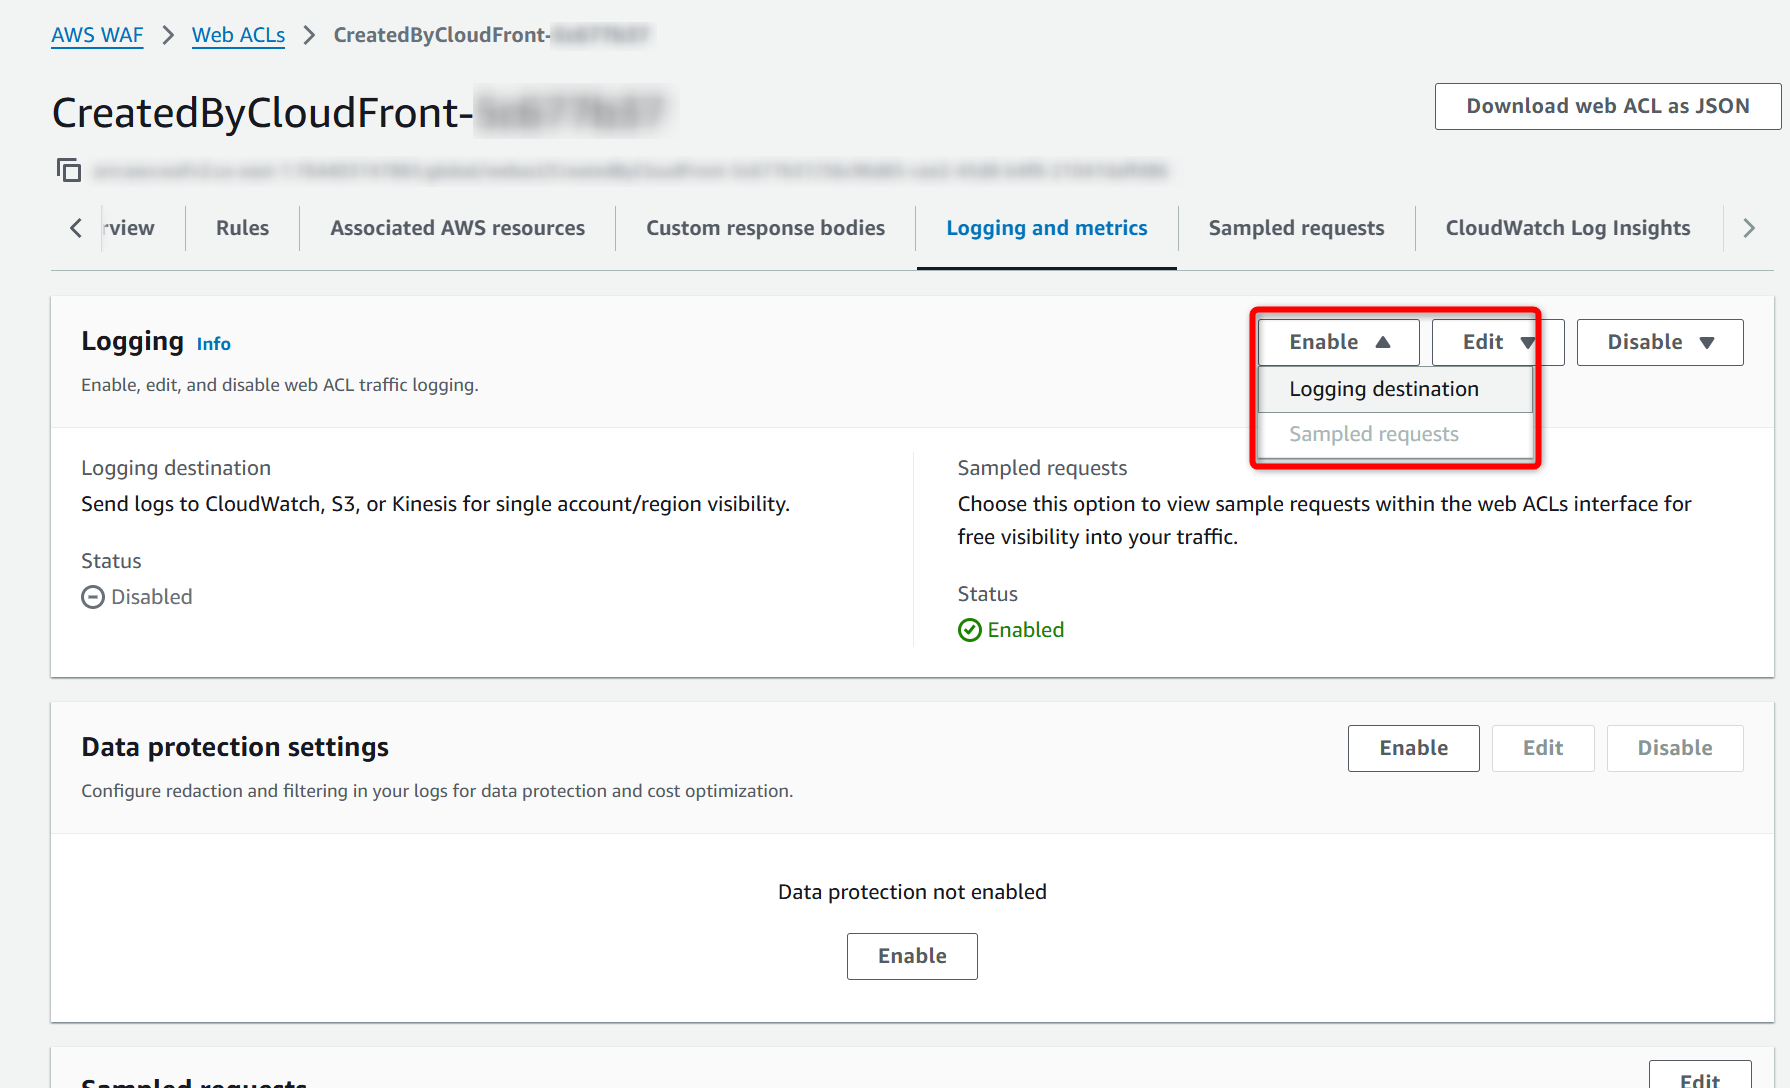View the CloudWatch Log Insights tab

[x=1567, y=228]
